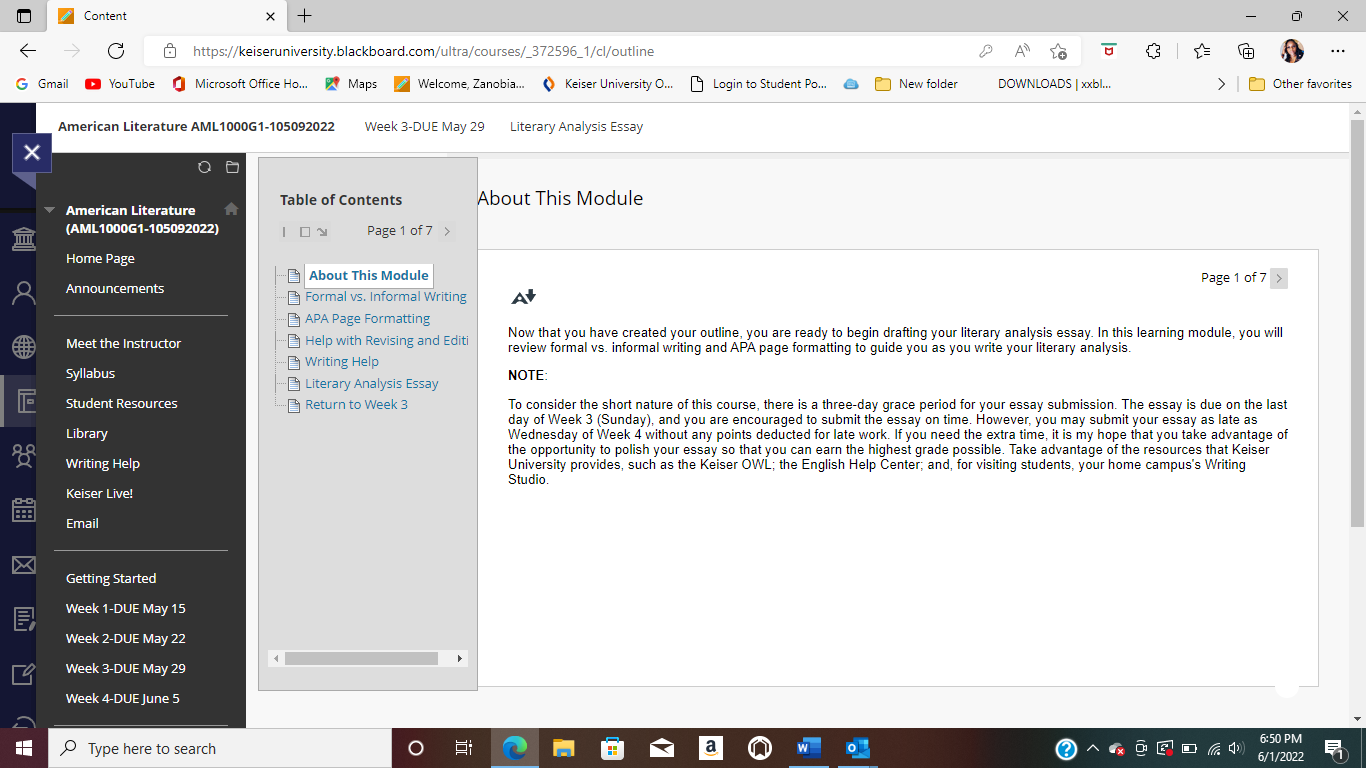Open the Collections icon

point(1246,51)
